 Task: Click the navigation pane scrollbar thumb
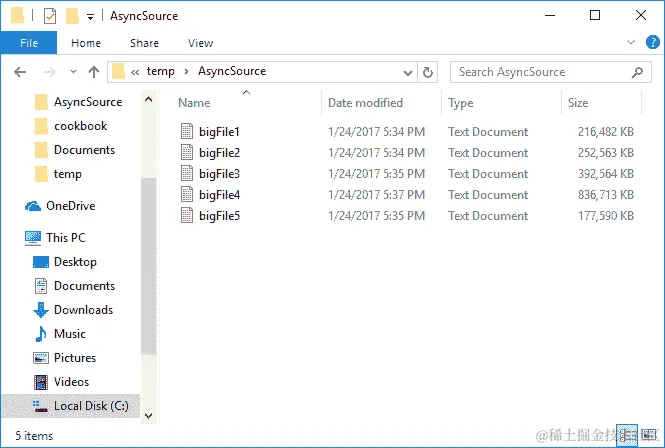148,266
